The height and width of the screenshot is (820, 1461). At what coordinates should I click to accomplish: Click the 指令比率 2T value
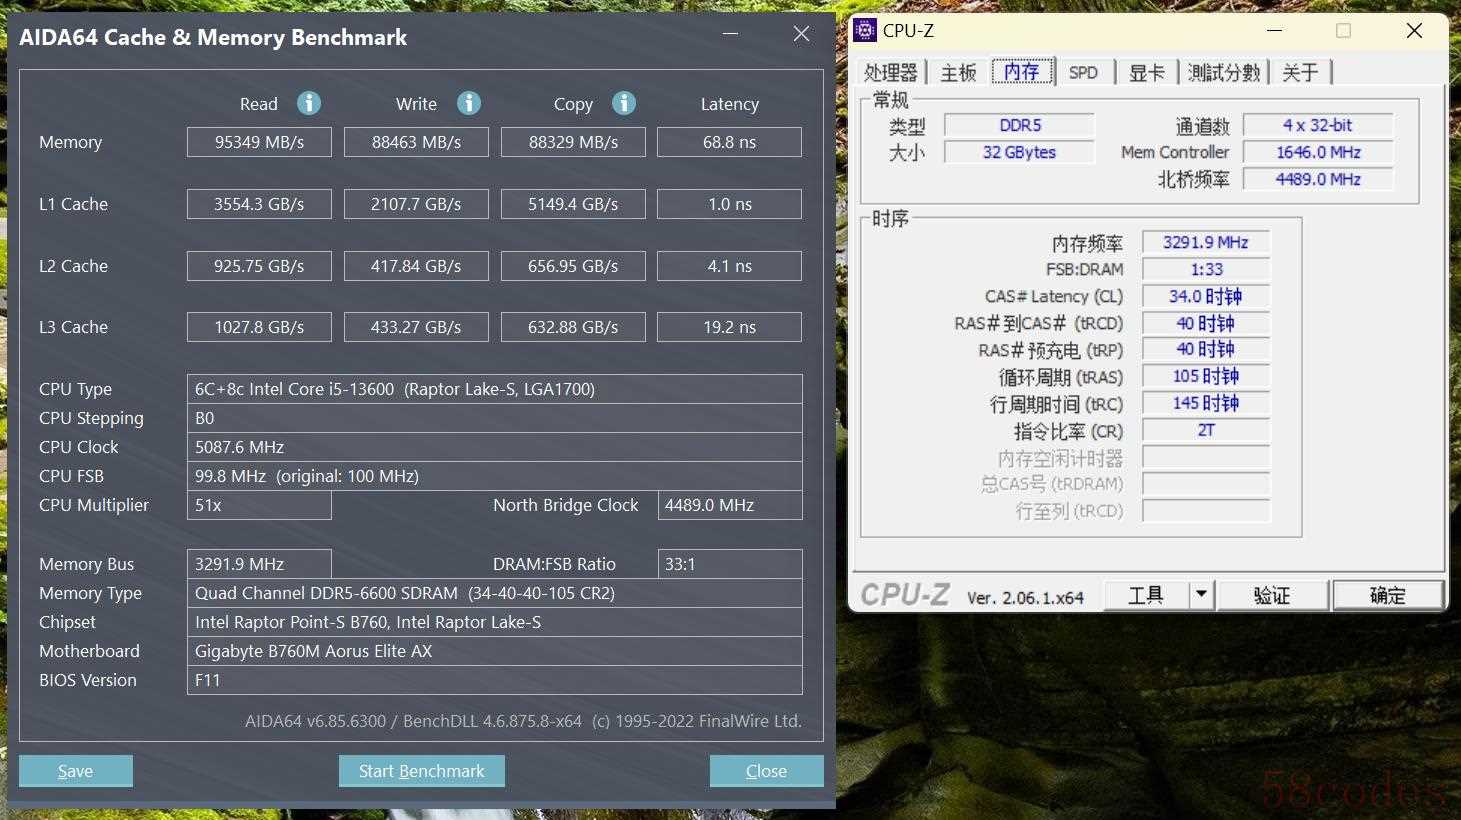point(1206,430)
